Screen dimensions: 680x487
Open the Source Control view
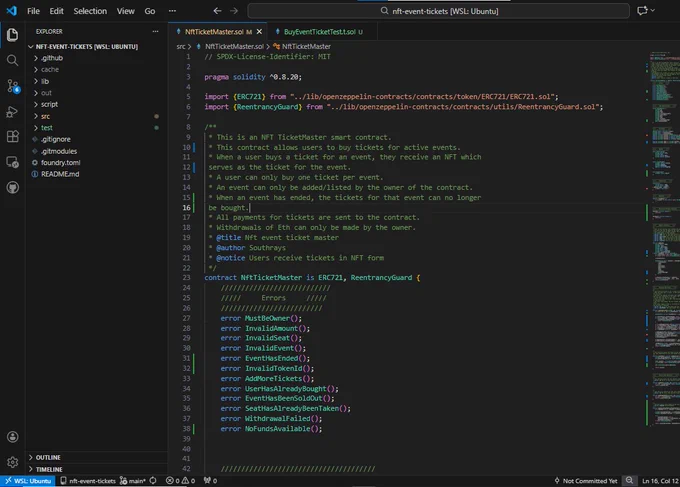pyautogui.click(x=13, y=86)
